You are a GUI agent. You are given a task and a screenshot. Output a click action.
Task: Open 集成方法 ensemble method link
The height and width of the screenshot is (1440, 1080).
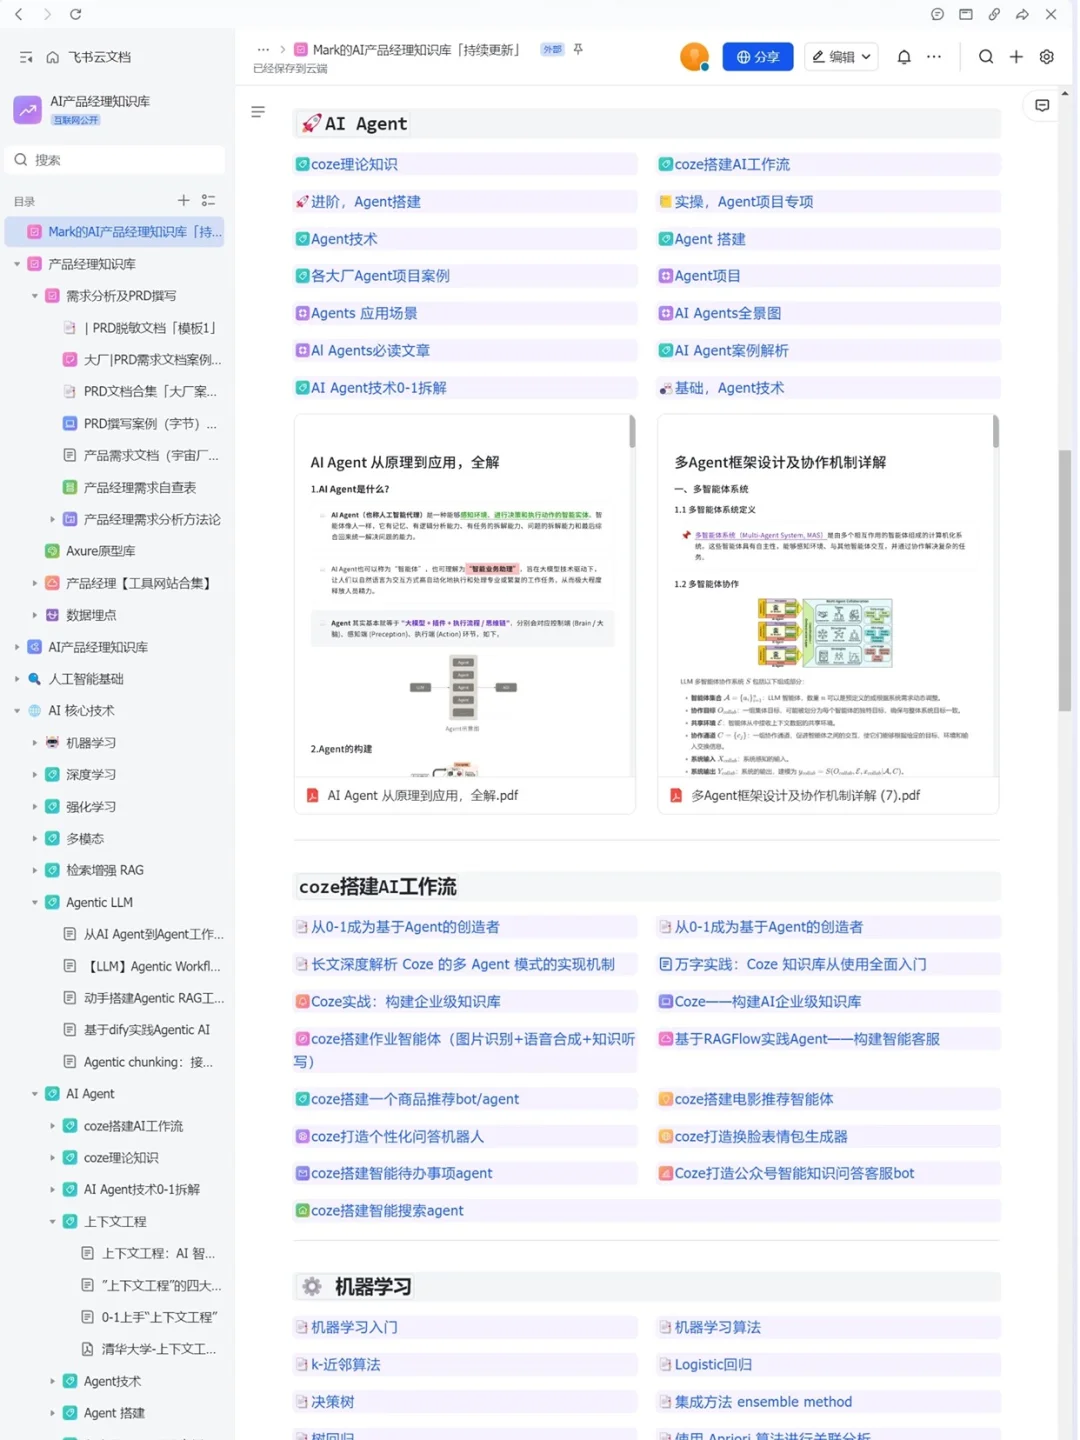pyautogui.click(x=763, y=1402)
